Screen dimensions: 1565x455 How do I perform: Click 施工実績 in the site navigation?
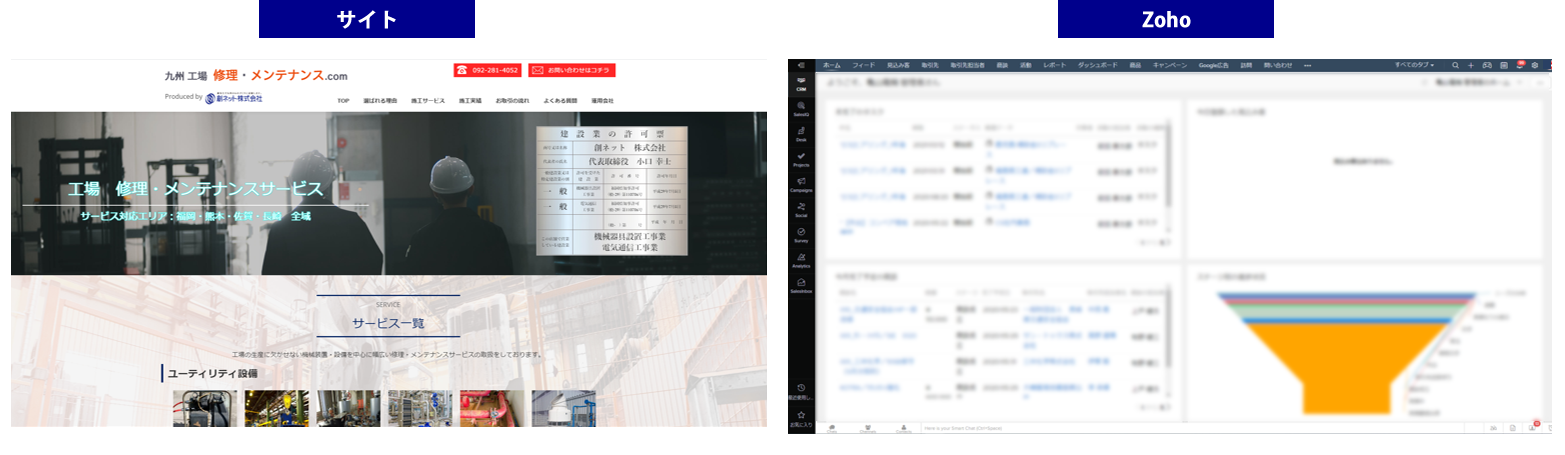point(470,101)
